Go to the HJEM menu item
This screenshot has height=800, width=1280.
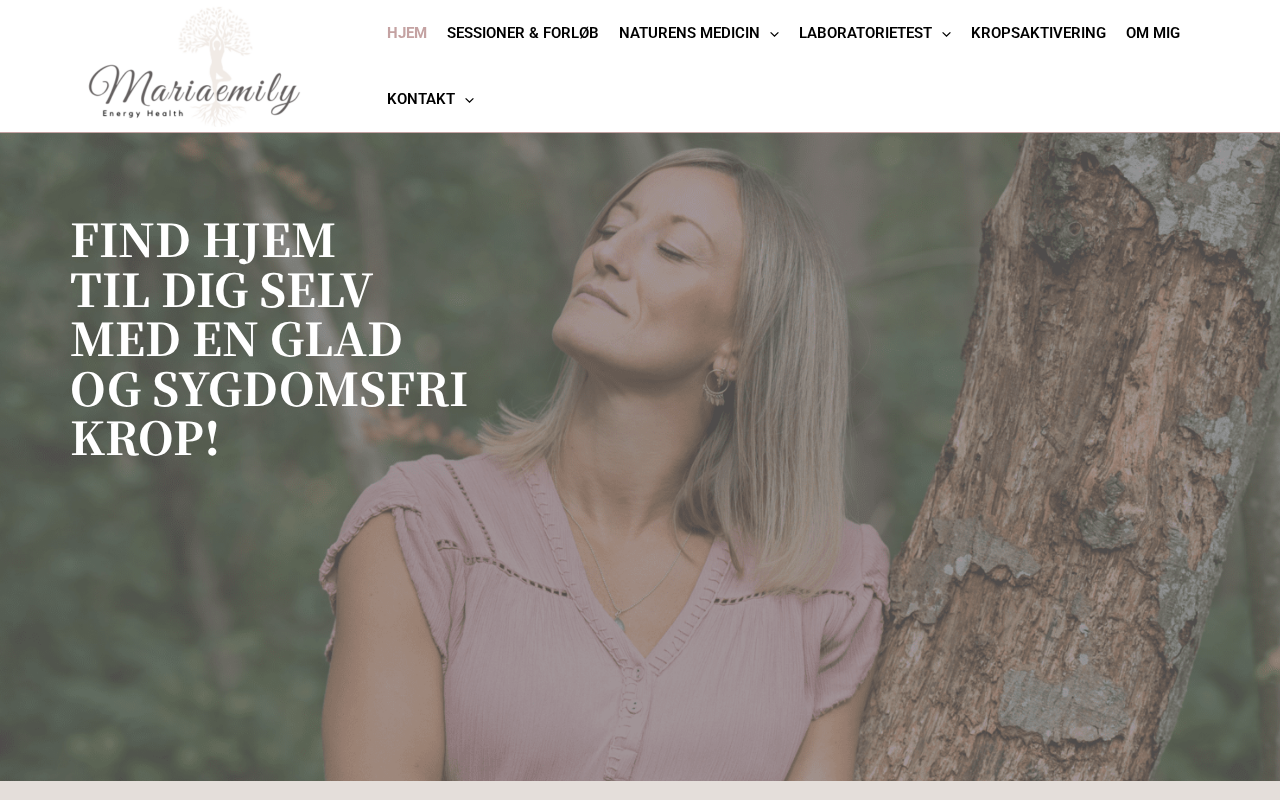click(x=407, y=33)
